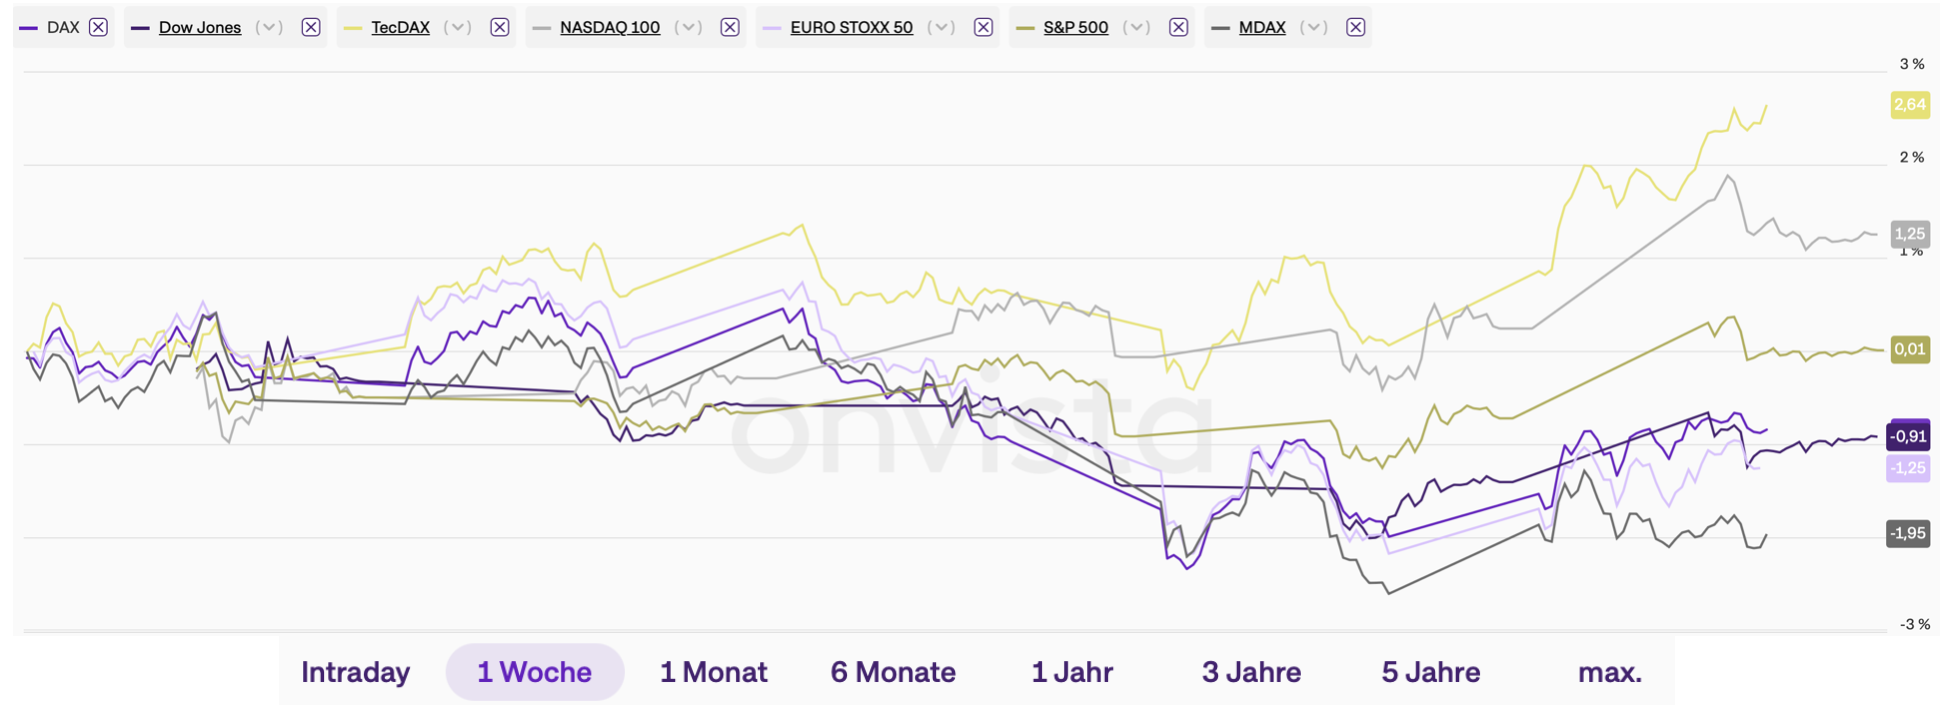
Task: Open the NASDAQ 100 dropdown chevron
Action: click(687, 27)
